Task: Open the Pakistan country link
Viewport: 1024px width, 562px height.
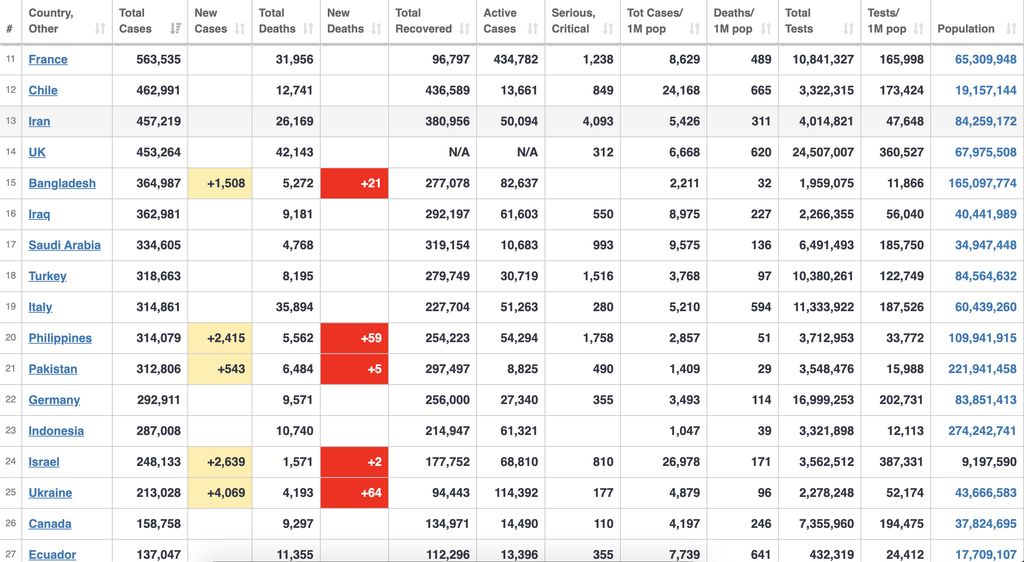Action: pos(53,369)
